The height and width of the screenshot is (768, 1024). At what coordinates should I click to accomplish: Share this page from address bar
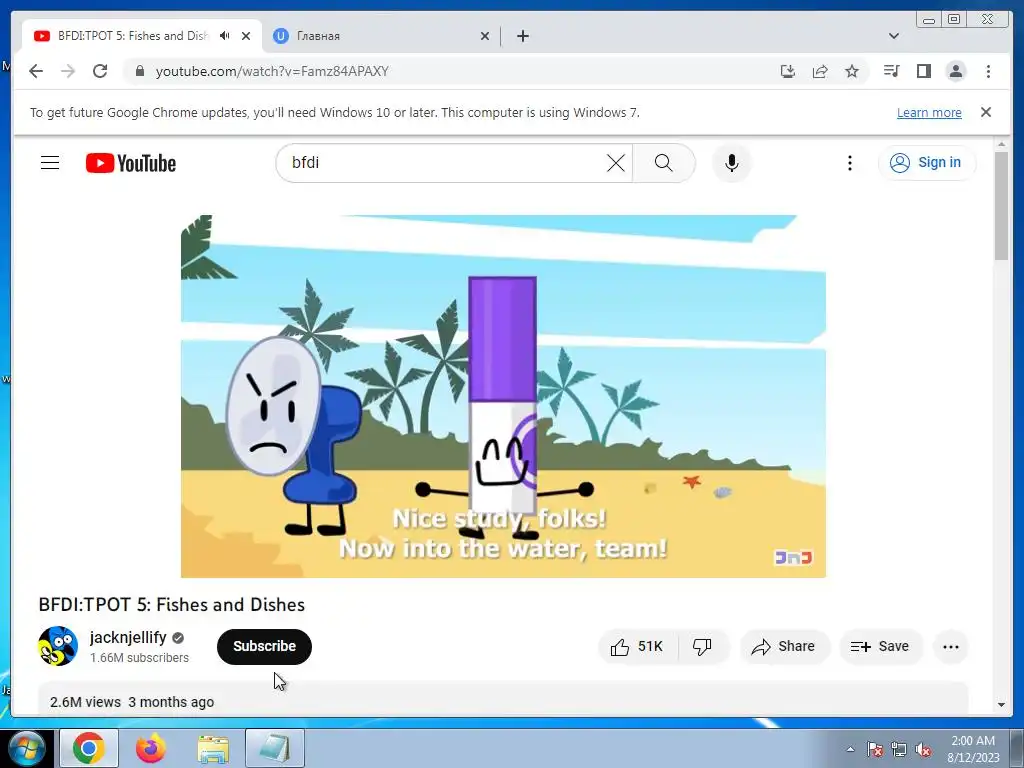coord(820,71)
